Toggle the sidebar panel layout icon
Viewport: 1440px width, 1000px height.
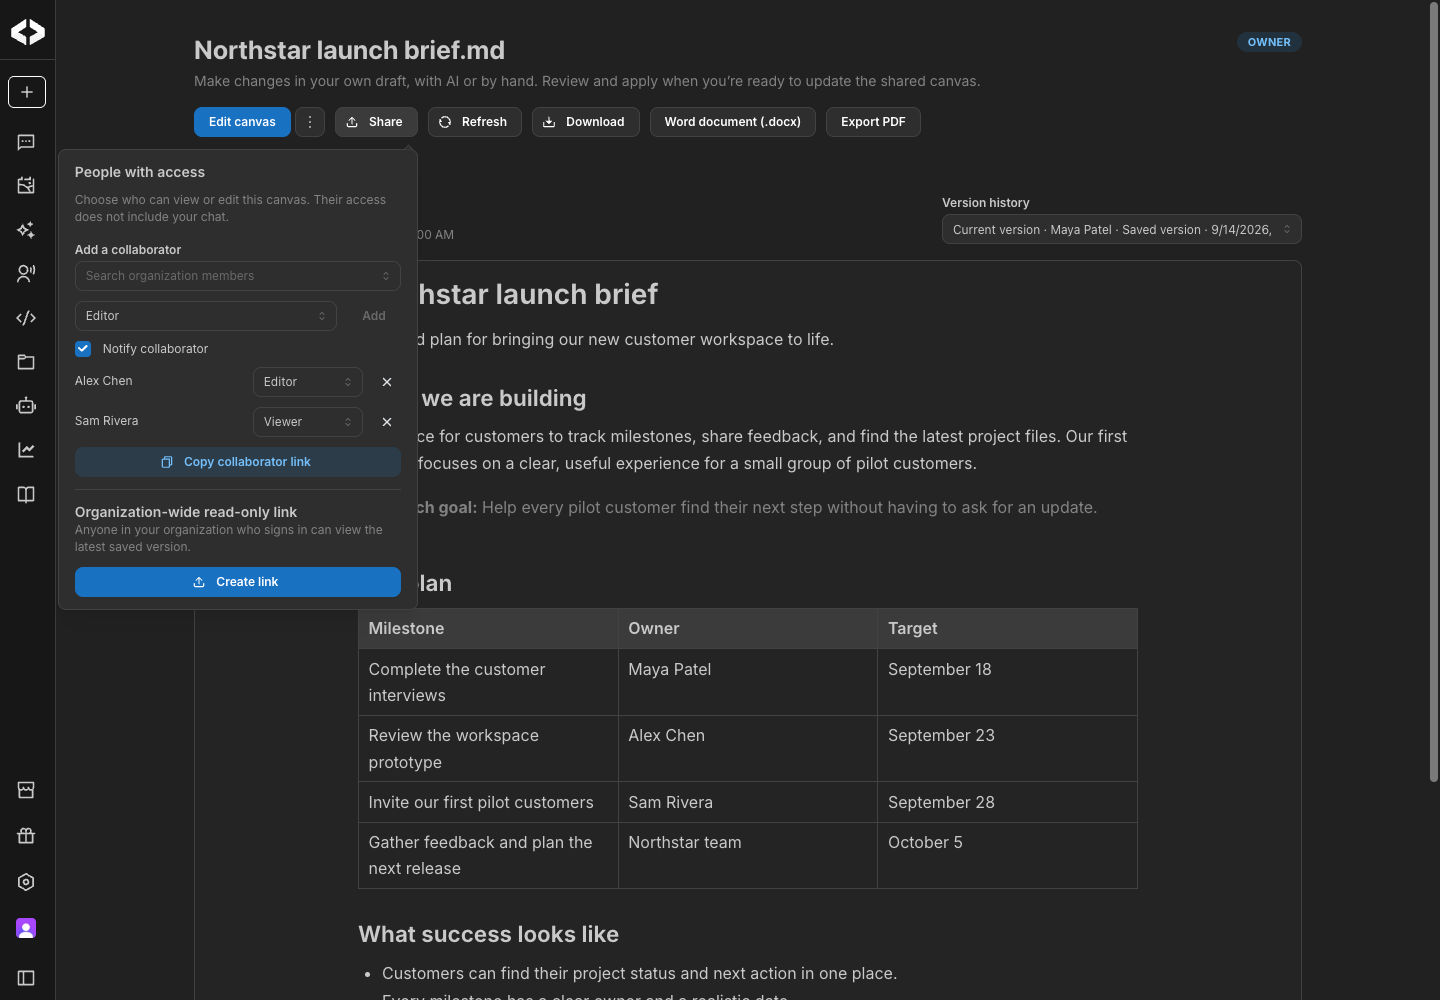pos(27,978)
